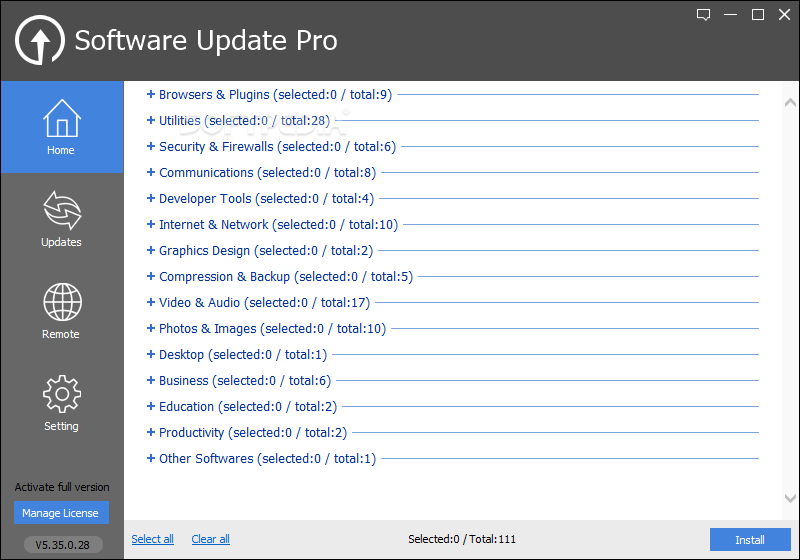800x560 pixels.
Task: Click the Install button
Action: [750, 540]
